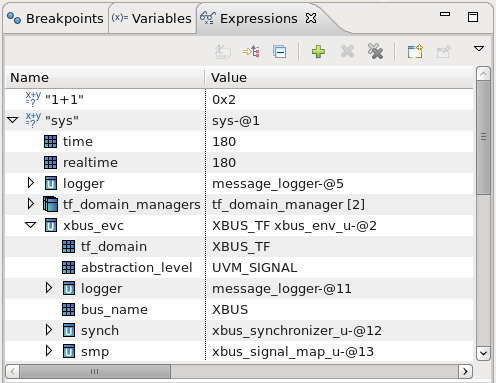The image size is (496, 383).
Task: Toggle Show Logical Structure icon
Action: (x=251, y=51)
